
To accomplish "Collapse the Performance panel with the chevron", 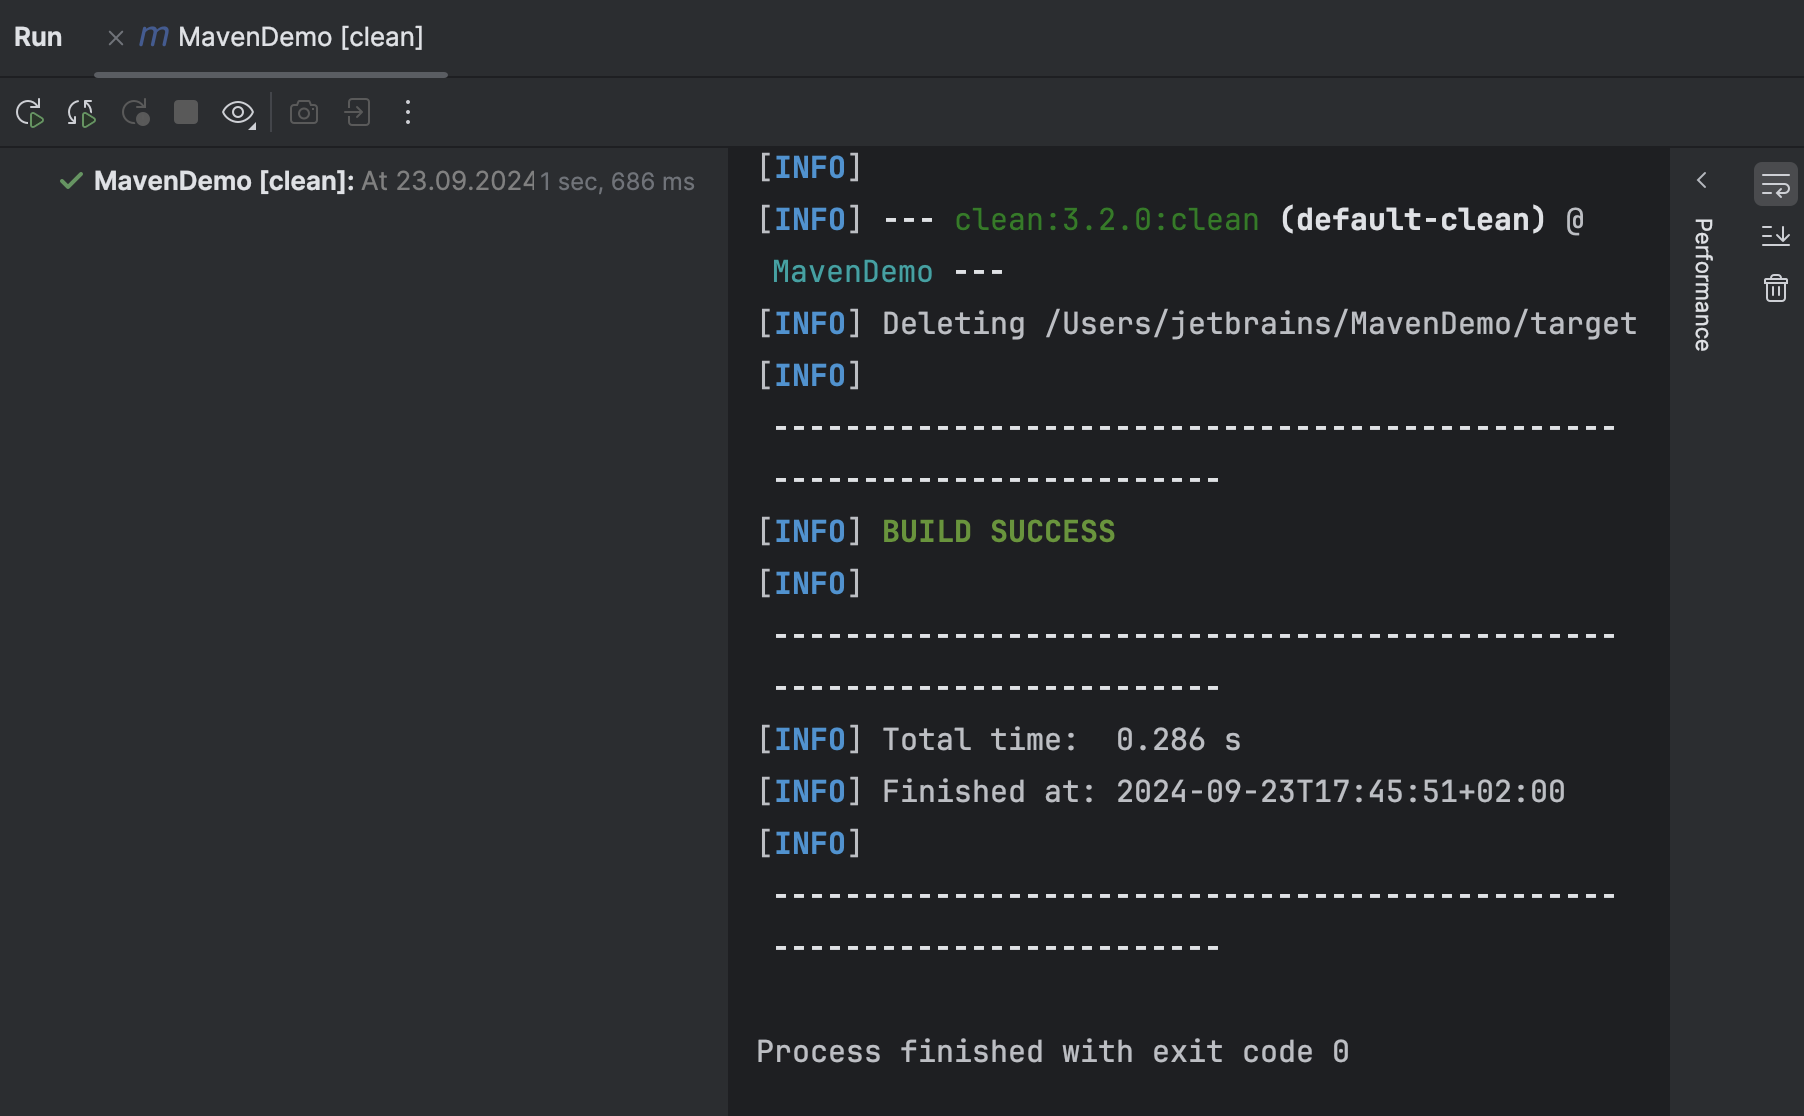I will tap(1703, 181).
